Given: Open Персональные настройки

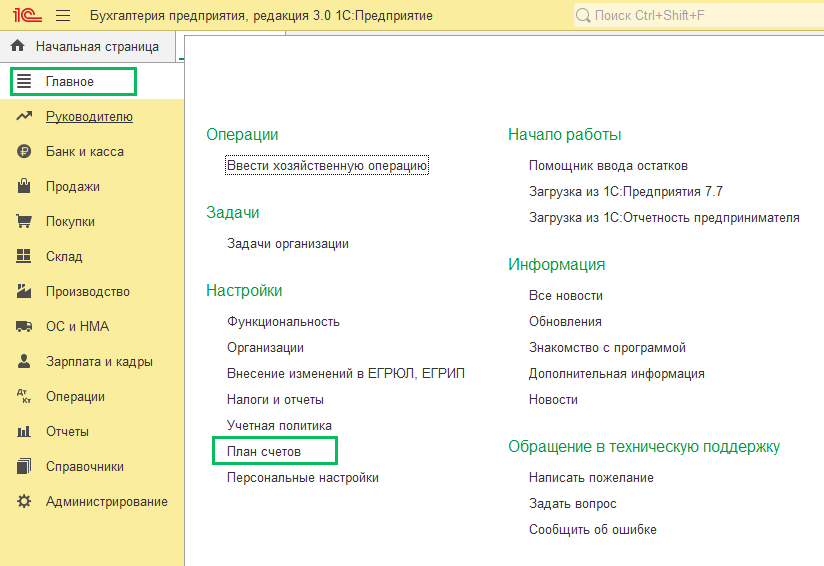Looking at the screenshot, I should pyautogui.click(x=303, y=478).
